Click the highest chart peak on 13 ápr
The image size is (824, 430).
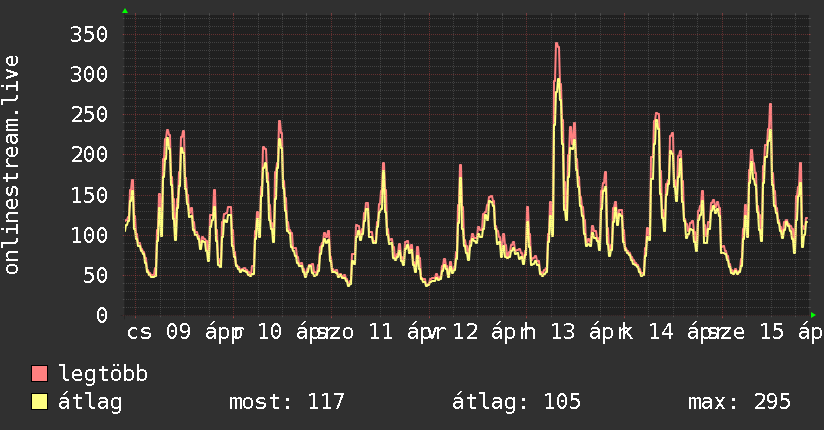pyautogui.click(x=557, y=45)
